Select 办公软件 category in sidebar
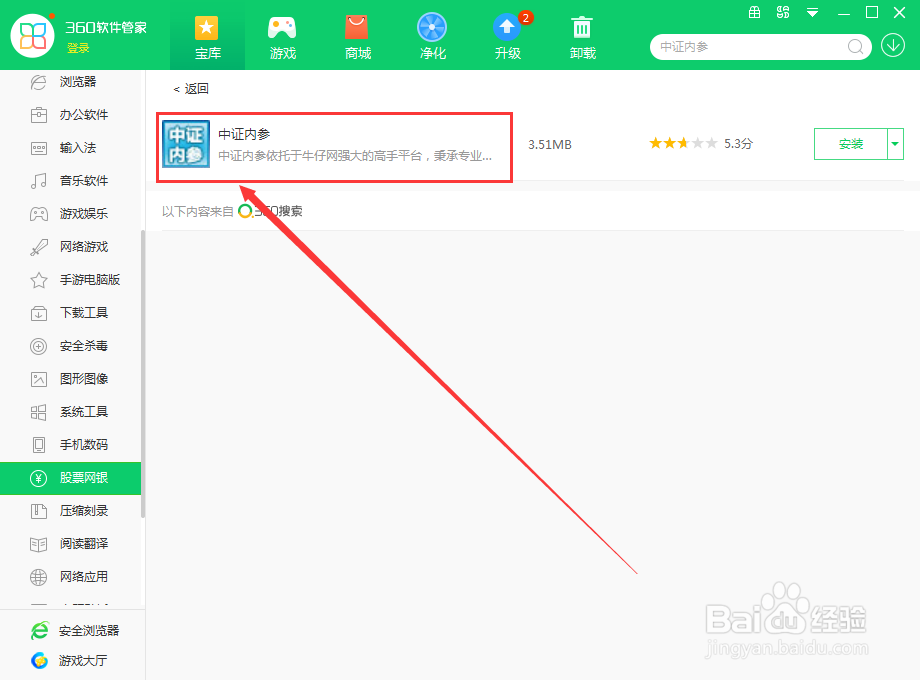920x680 pixels. pos(70,115)
